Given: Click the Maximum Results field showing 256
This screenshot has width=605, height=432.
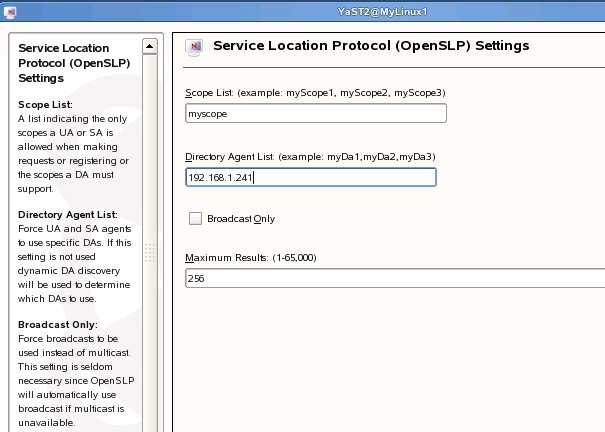Looking at the screenshot, I should tap(395, 278).
